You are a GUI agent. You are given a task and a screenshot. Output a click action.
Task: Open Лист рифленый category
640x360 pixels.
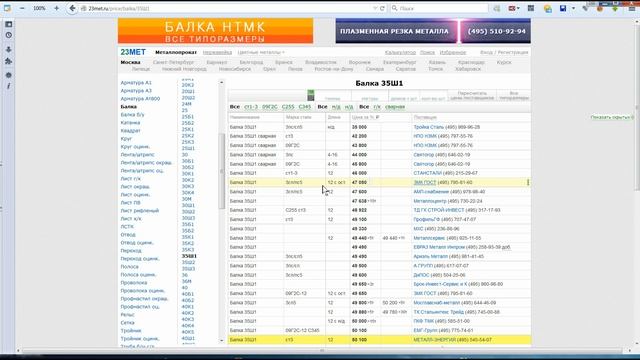pos(140,211)
